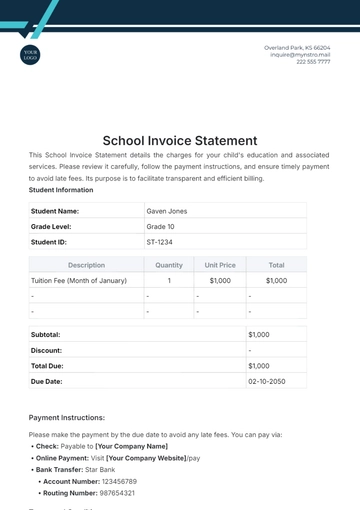Select the 'ST-1234' student ID value
This screenshot has height=510, width=360.
pyautogui.click(x=159, y=242)
